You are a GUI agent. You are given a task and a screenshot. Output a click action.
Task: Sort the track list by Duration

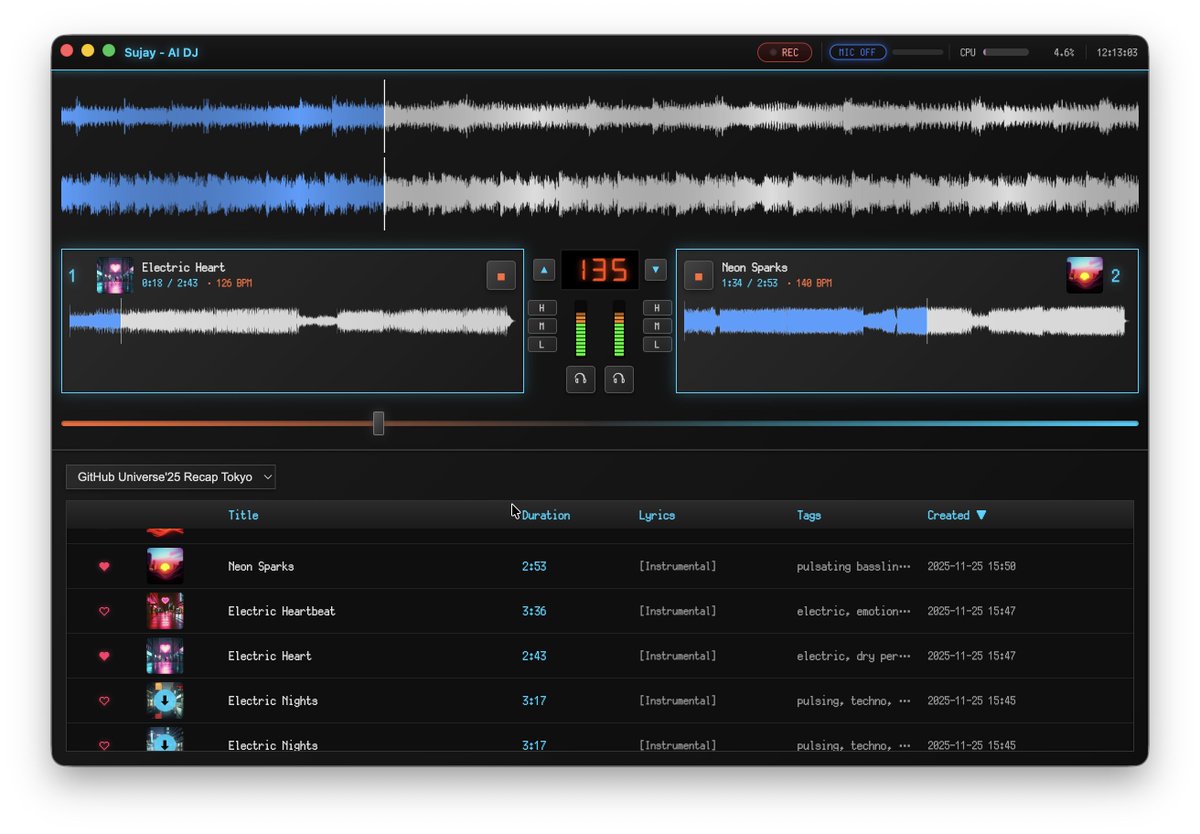[548, 515]
